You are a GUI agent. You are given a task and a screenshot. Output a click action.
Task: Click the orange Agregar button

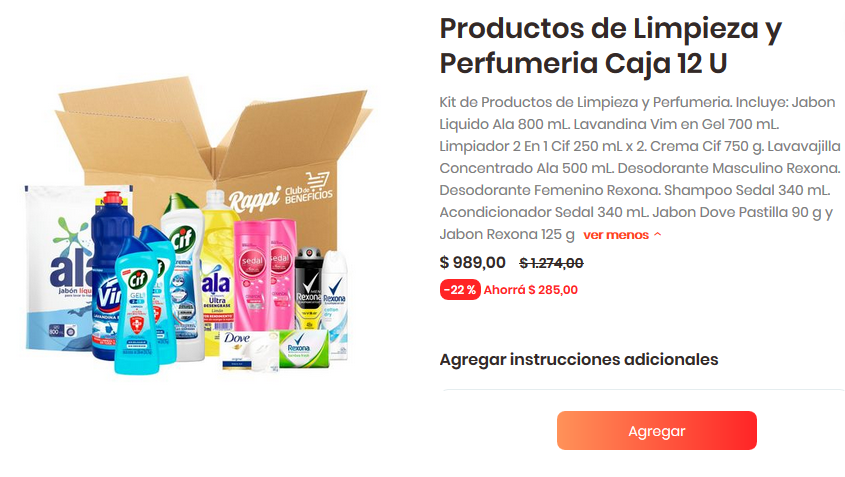(x=656, y=430)
